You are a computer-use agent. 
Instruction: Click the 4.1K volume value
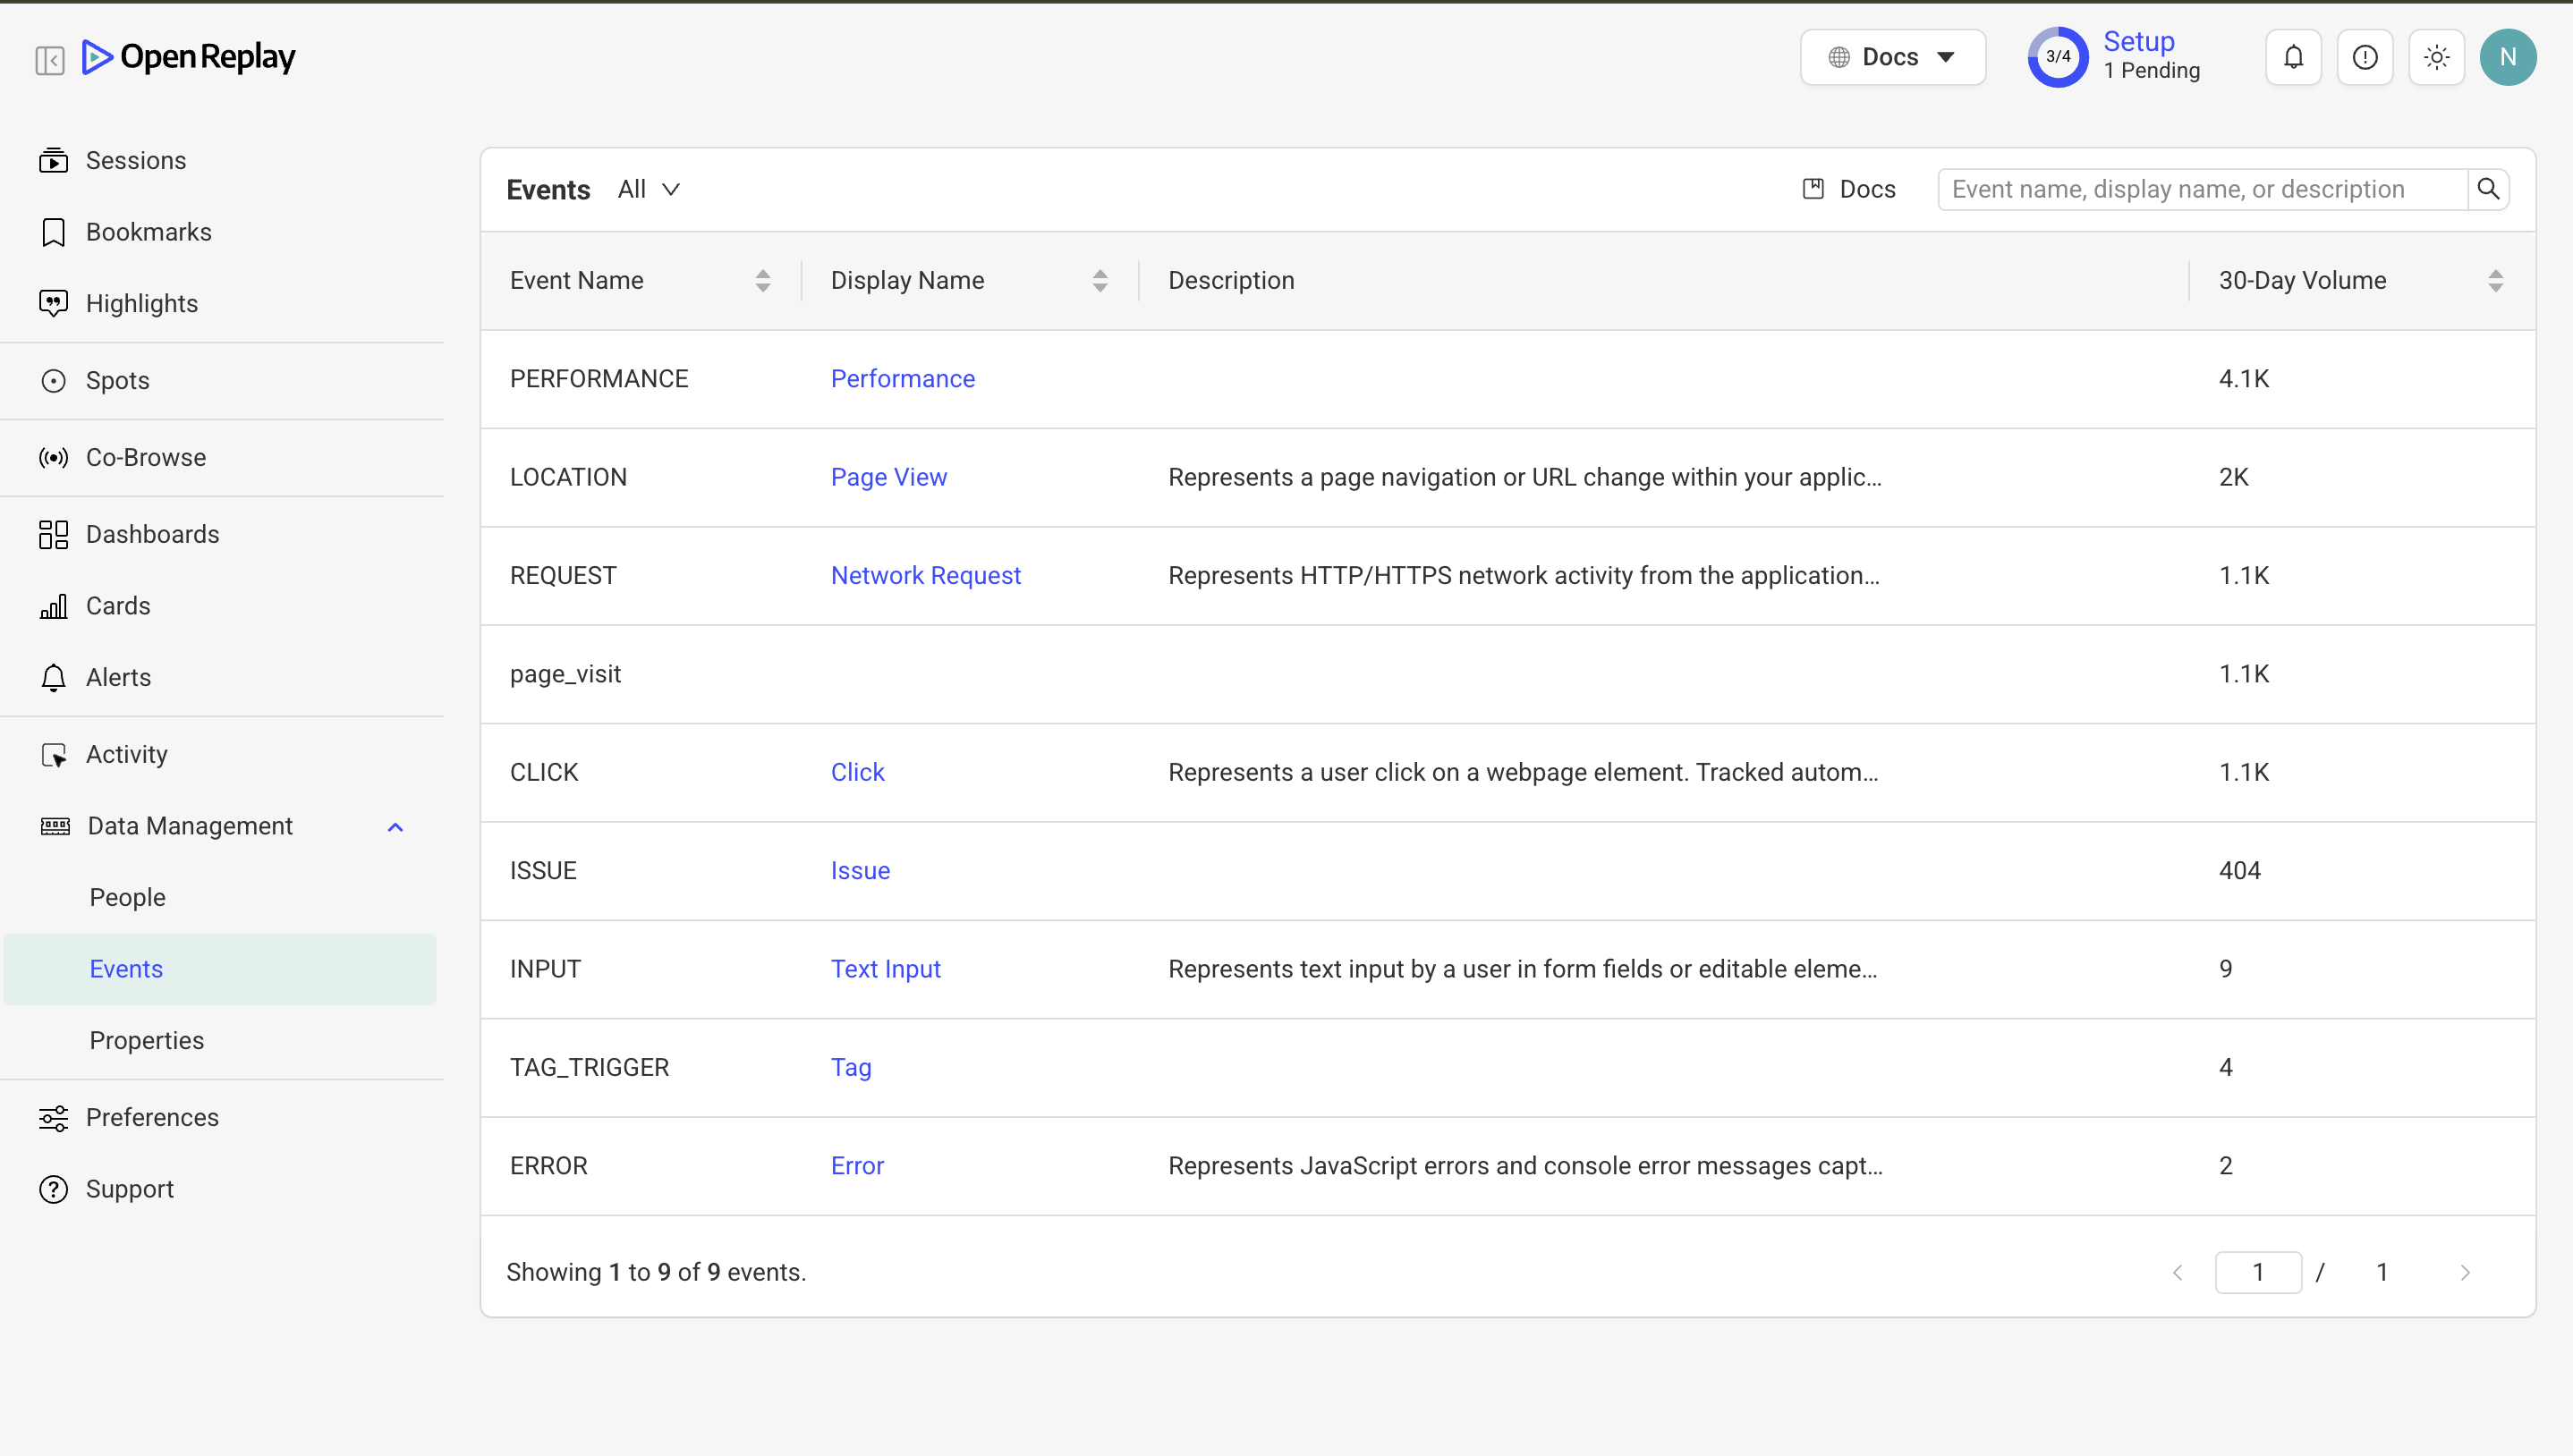pos(2244,379)
